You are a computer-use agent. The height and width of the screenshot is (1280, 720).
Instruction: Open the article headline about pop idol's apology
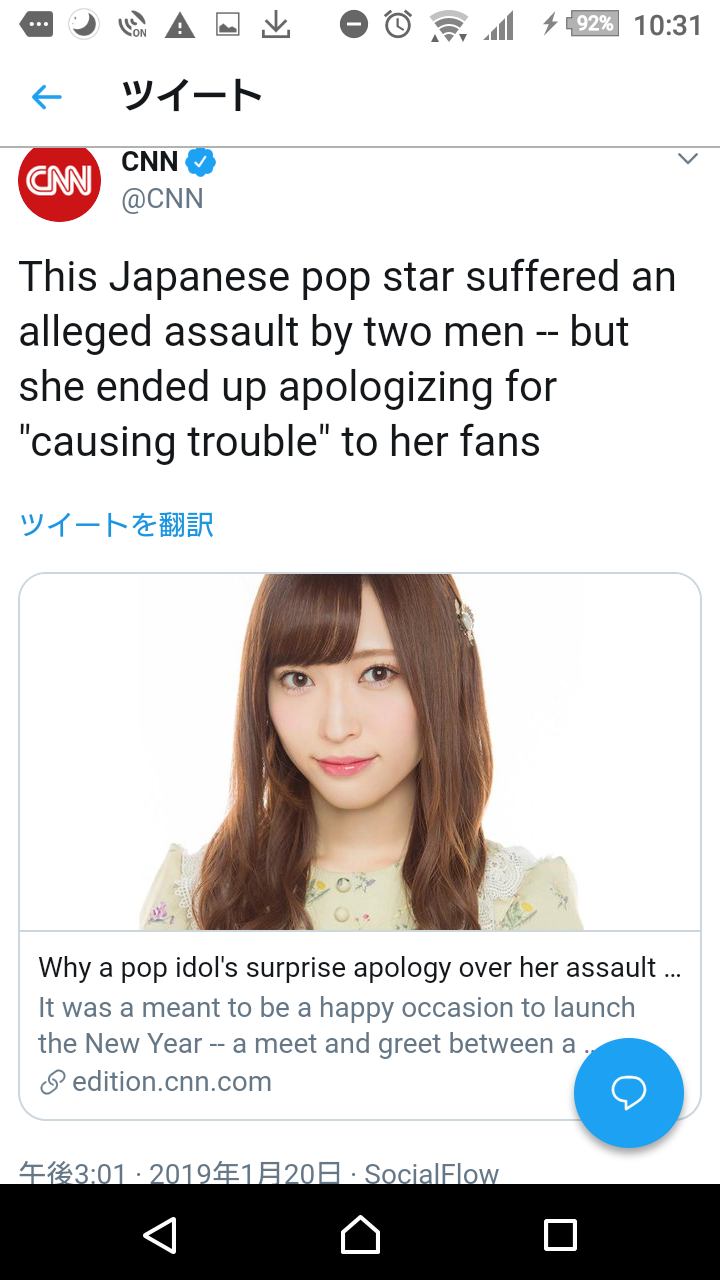point(360,967)
